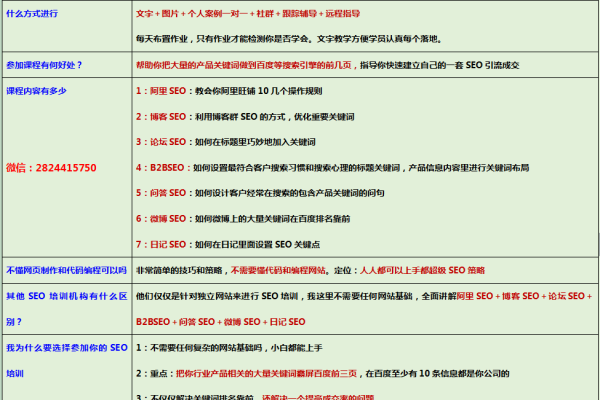The height and width of the screenshot is (400, 600).
Task: Click the text '指导你快速建立自己的一套SEO引流成交'
Action: pyautogui.click(x=440, y=65)
